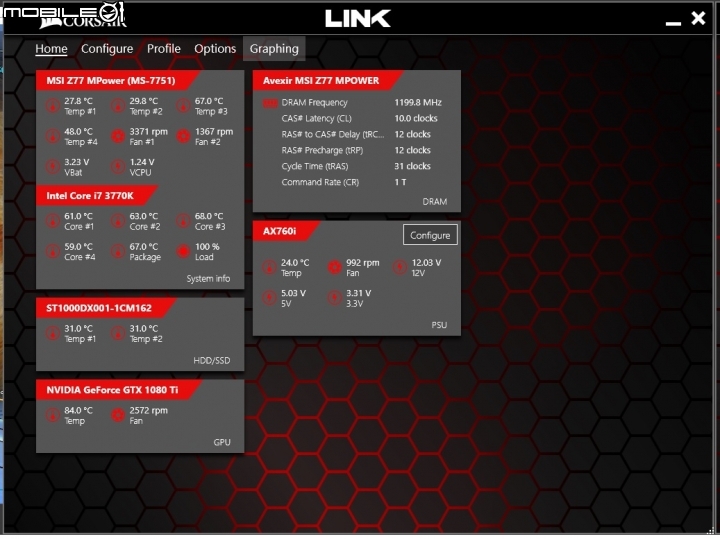Click the DRAM label

tap(434, 202)
